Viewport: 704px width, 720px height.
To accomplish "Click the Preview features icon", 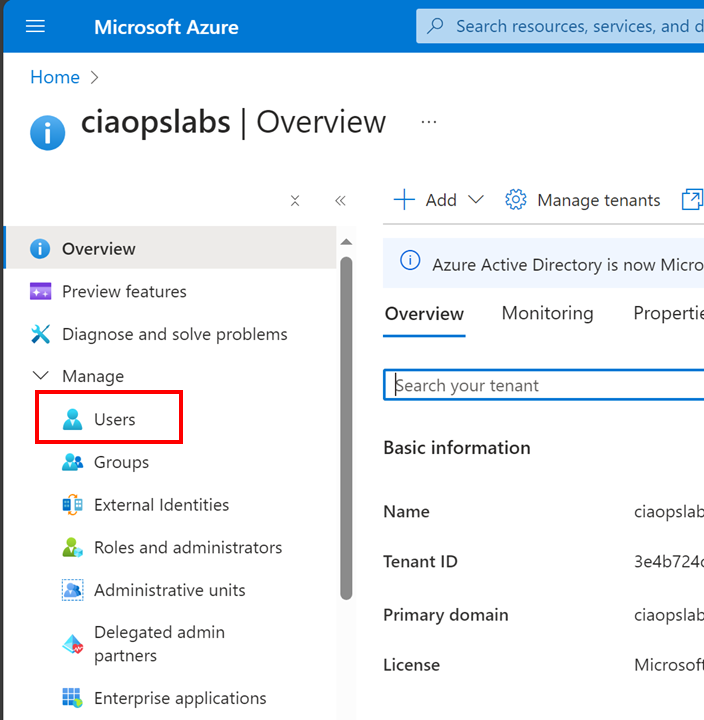I will tap(41, 292).
